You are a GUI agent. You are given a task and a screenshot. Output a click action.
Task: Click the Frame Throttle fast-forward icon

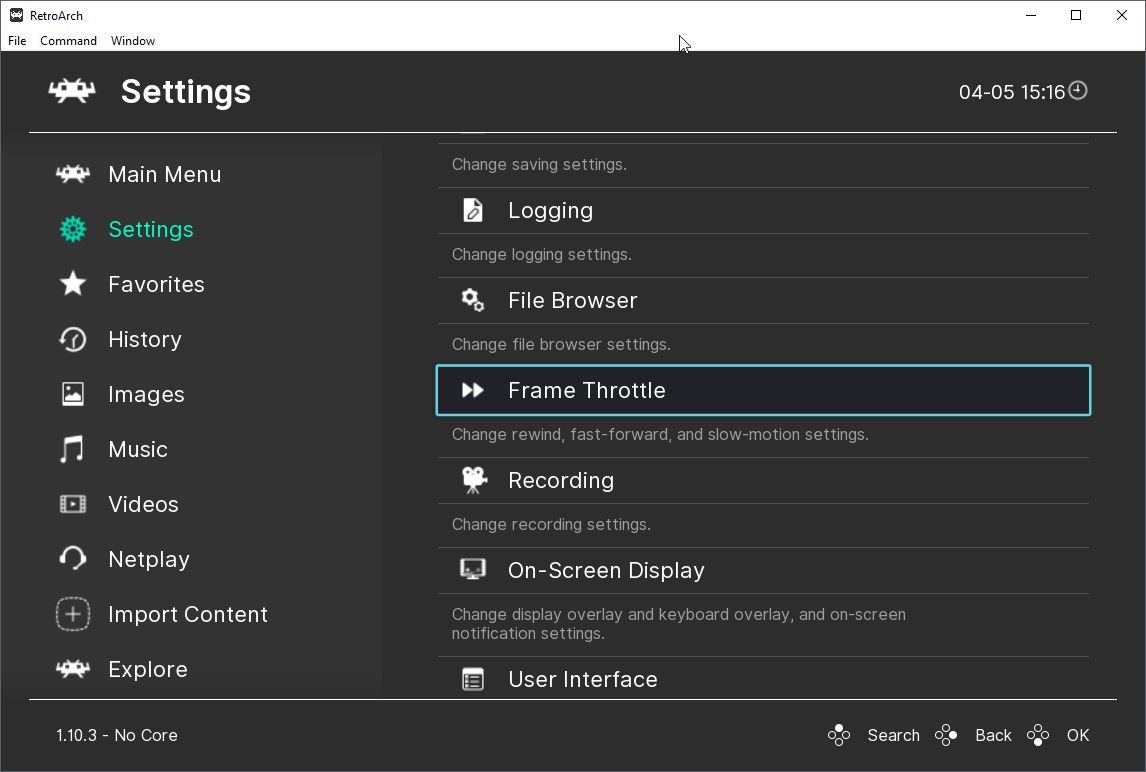473,390
